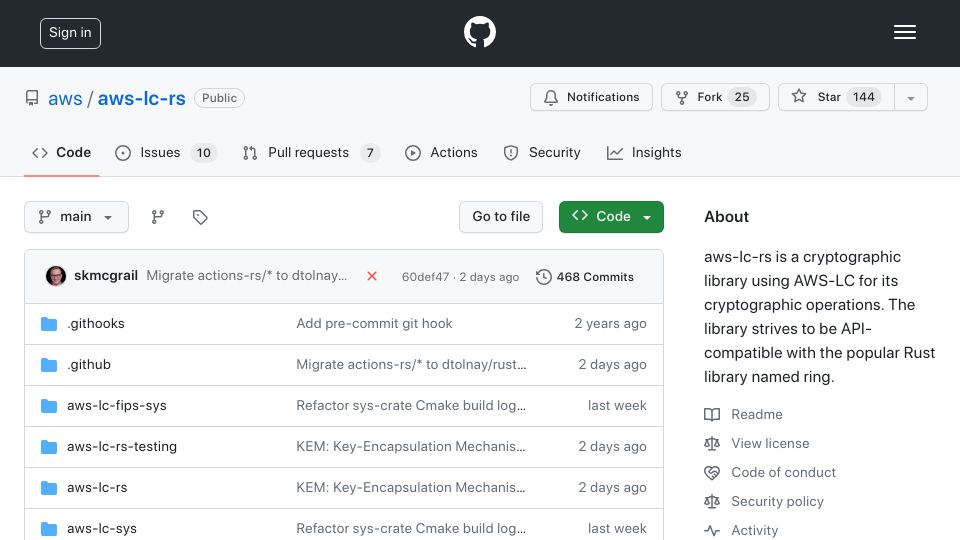View tags via the tag icon
The width and height of the screenshot is (960, 540).
tap(200, 217)
